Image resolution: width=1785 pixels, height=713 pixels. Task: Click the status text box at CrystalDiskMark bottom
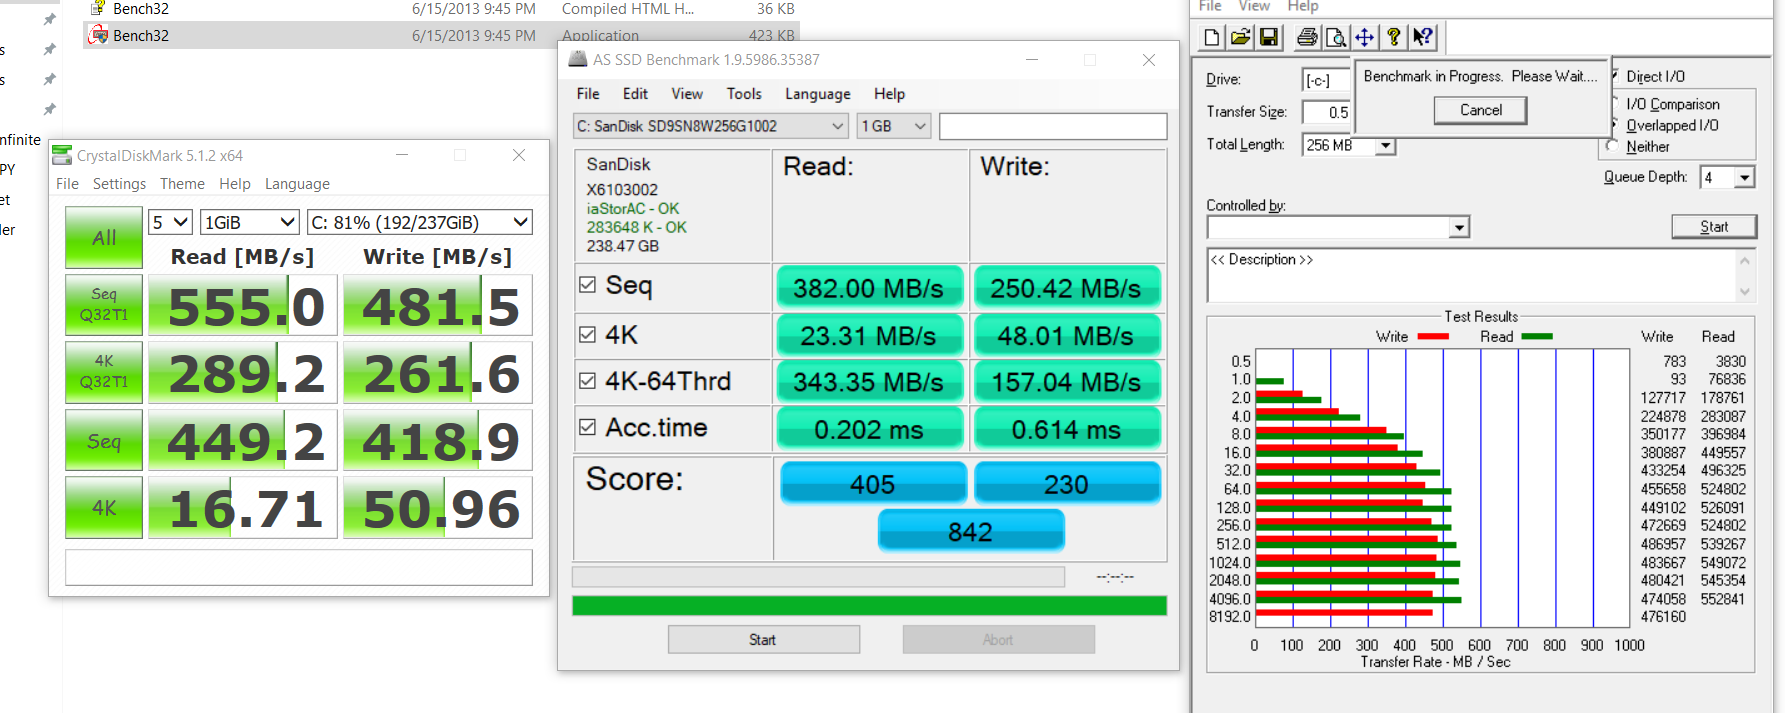pos(299,567)
